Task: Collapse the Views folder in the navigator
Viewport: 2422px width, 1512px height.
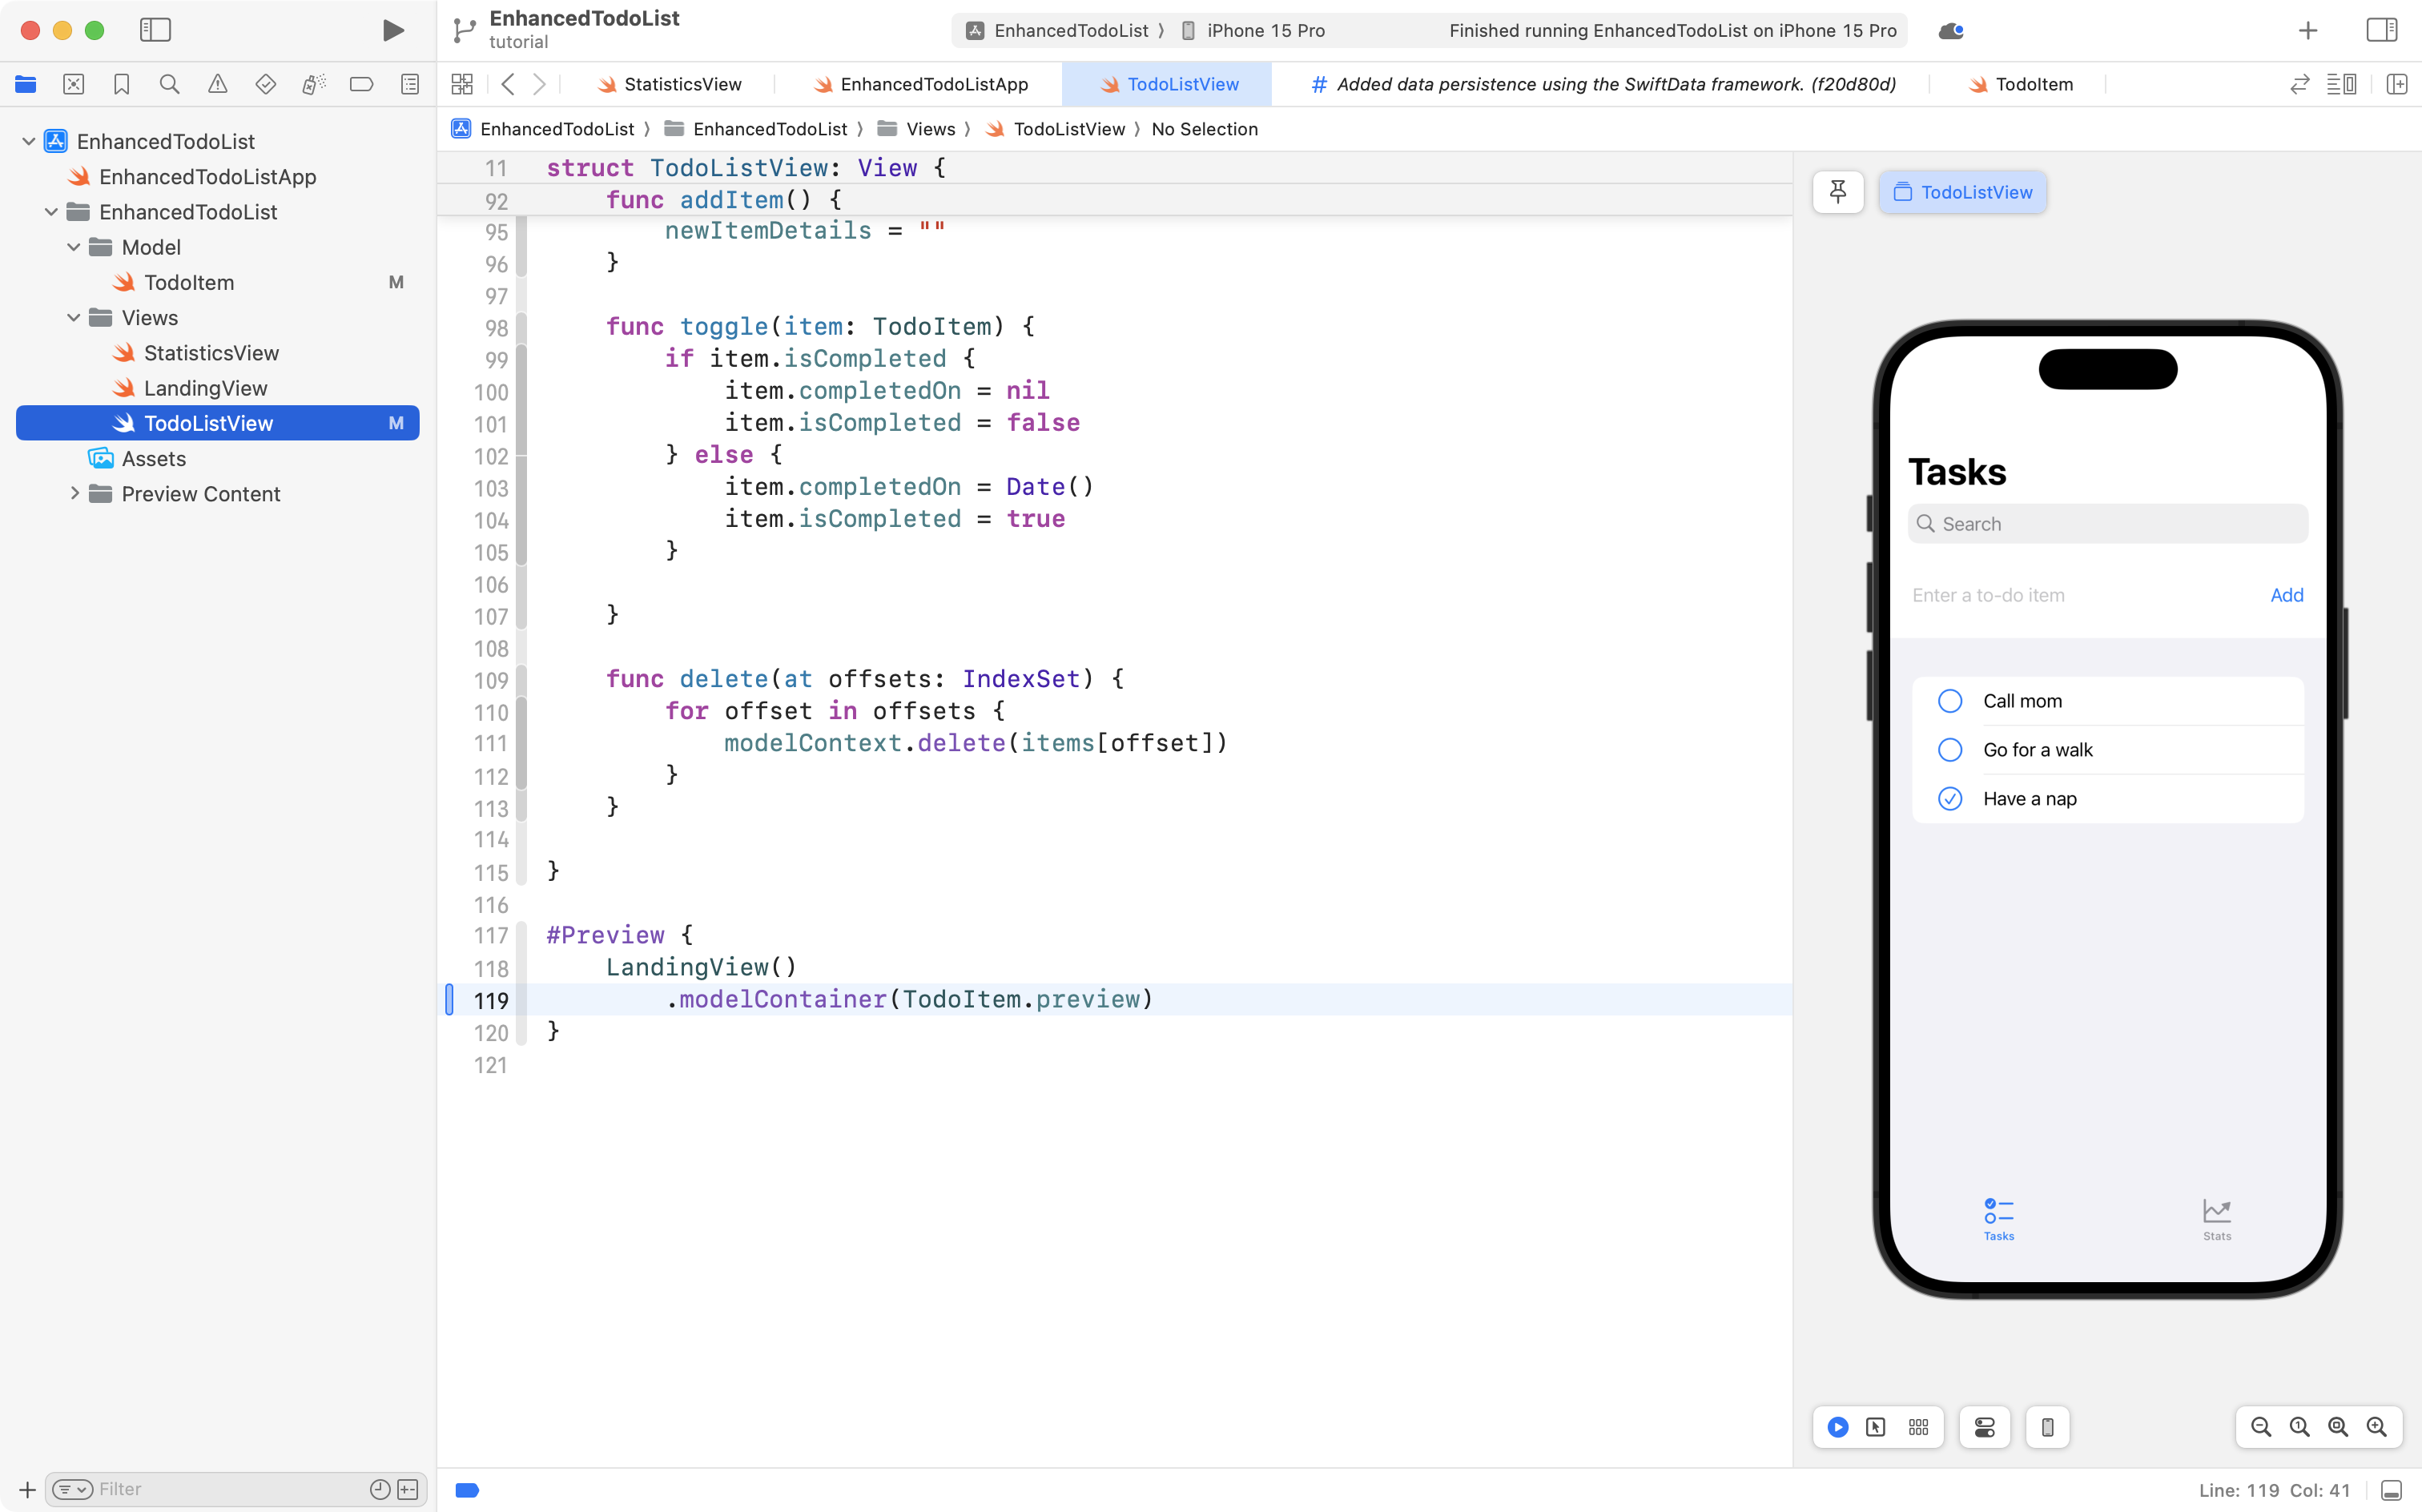Action: pos(72,317)
